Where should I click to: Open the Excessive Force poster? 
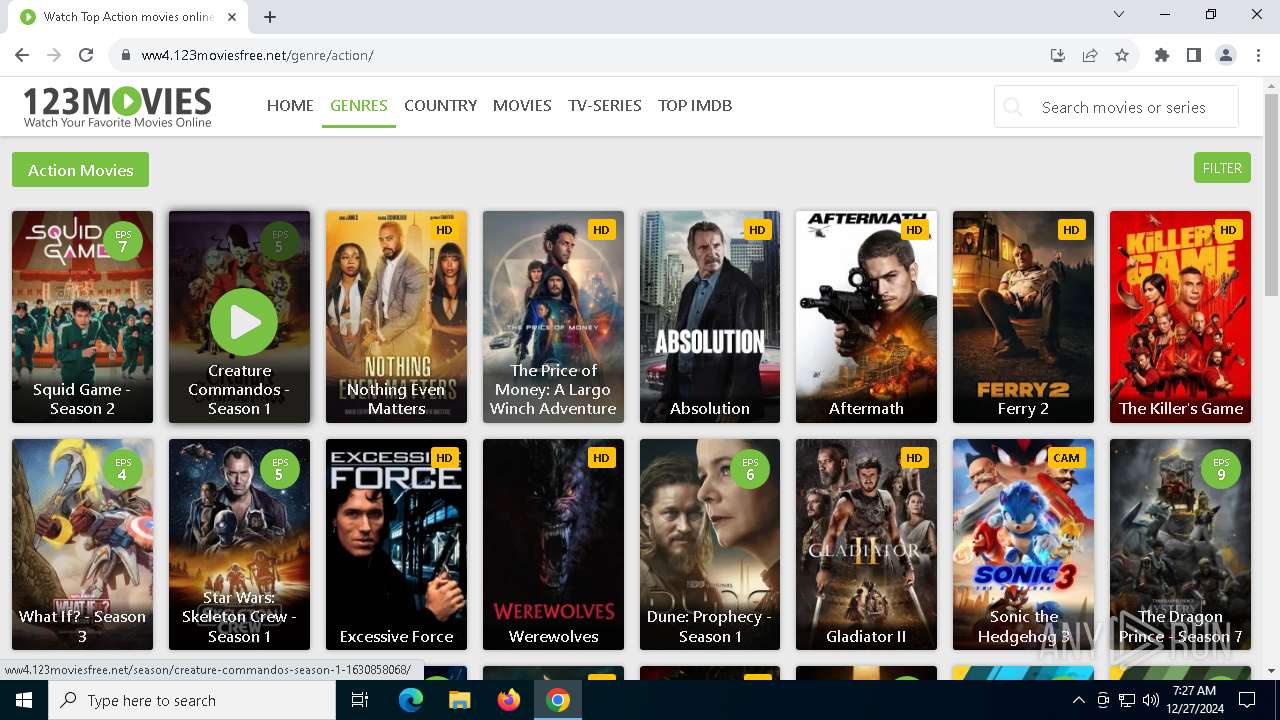tap(396, 545)
